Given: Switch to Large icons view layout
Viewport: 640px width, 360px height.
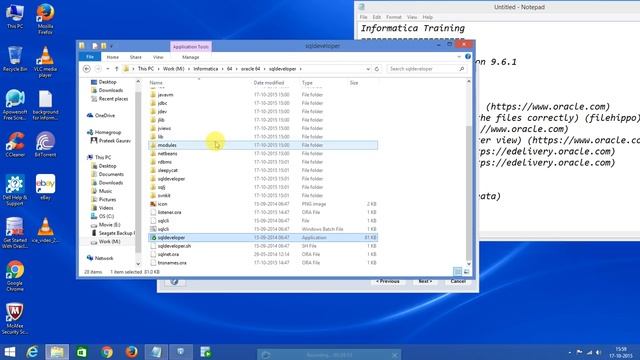Looking at the screenshot, I should 467,272.
